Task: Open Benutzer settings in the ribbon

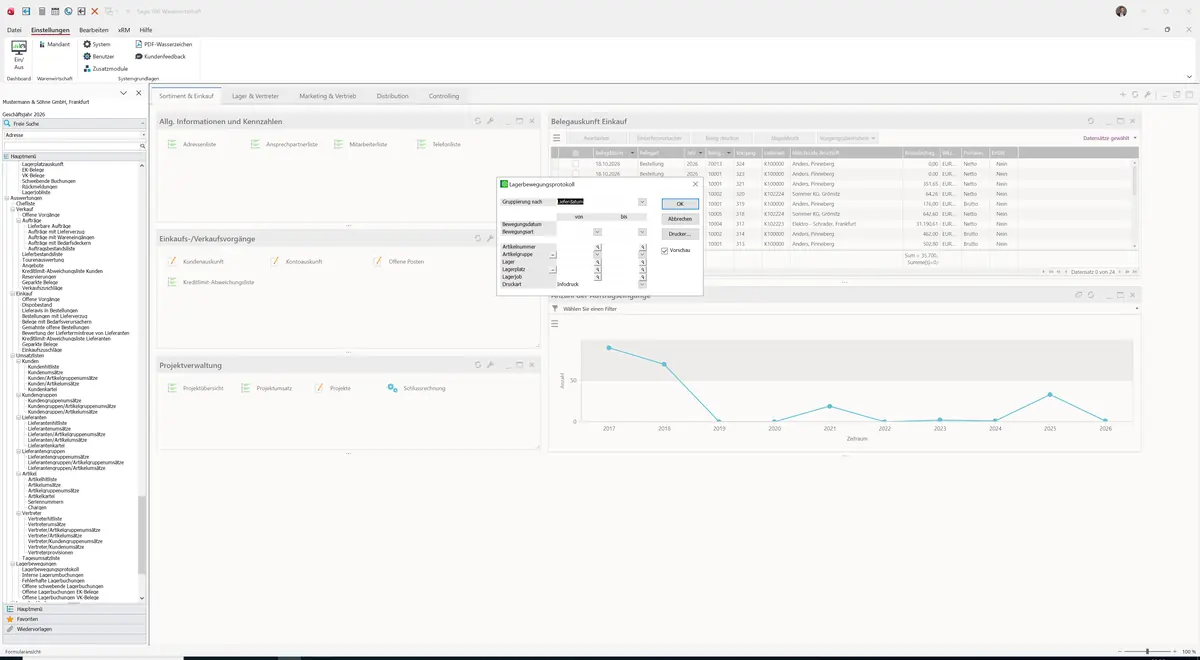Action: coord(100,56)
